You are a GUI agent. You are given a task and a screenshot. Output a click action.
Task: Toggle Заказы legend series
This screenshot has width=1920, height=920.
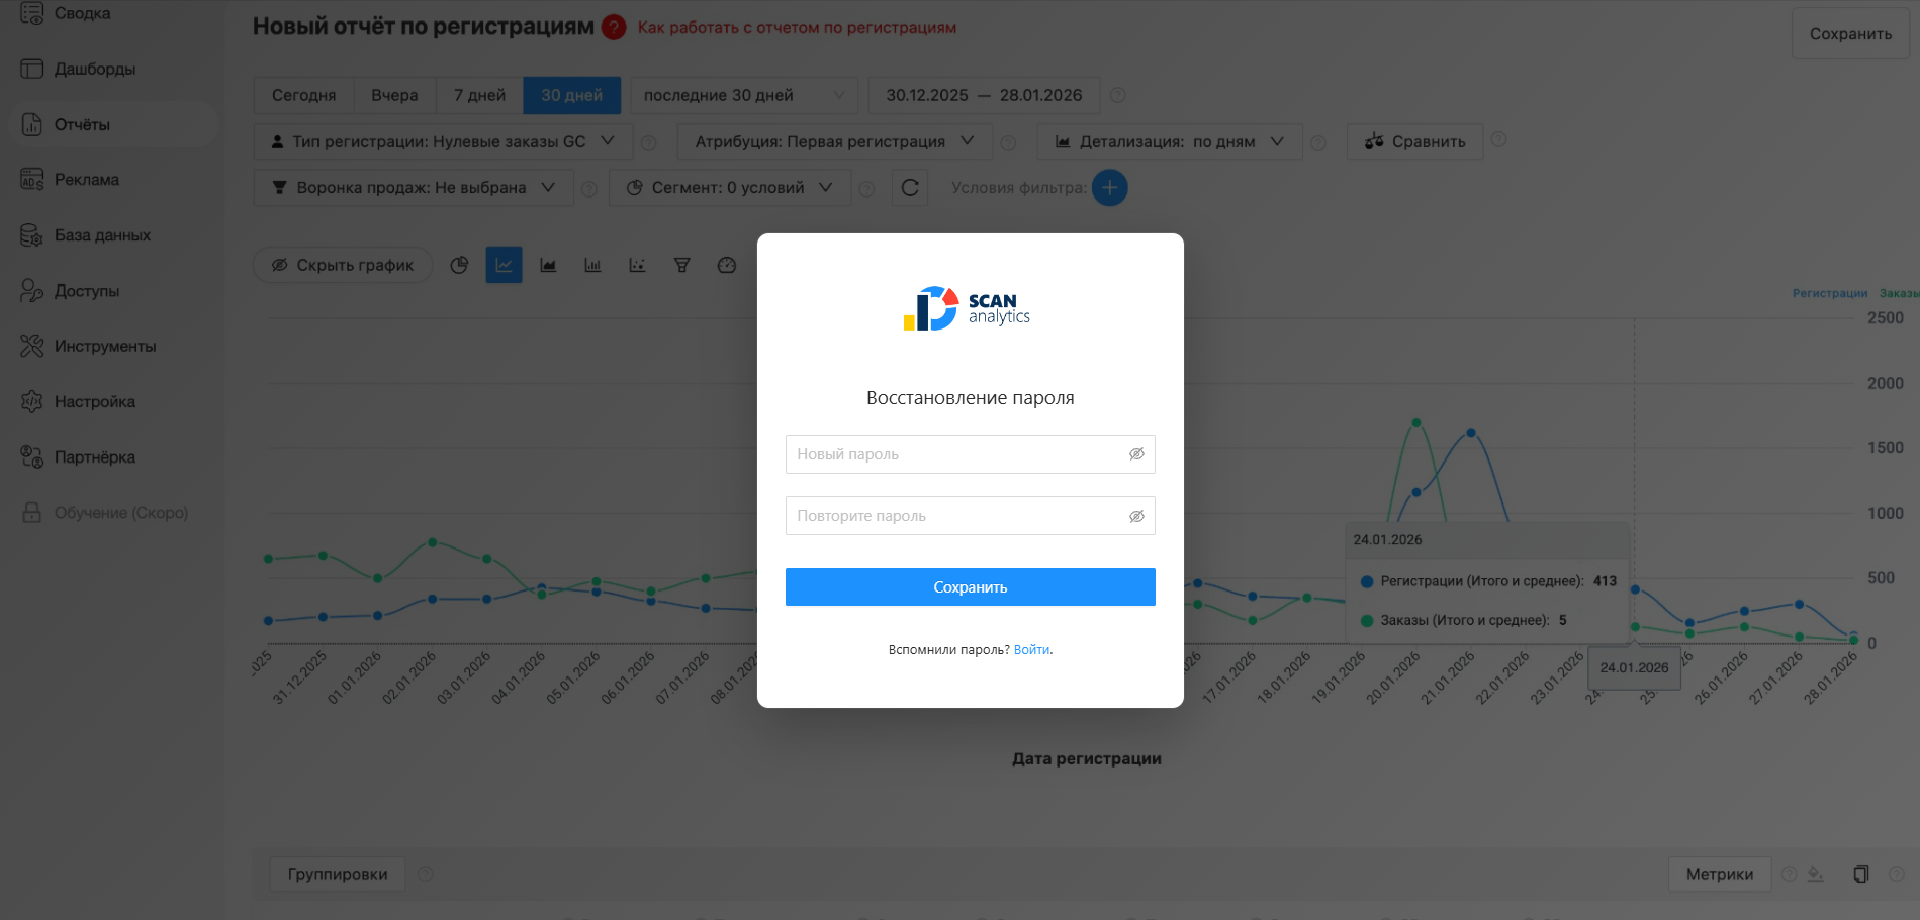tap(1899, 293)
